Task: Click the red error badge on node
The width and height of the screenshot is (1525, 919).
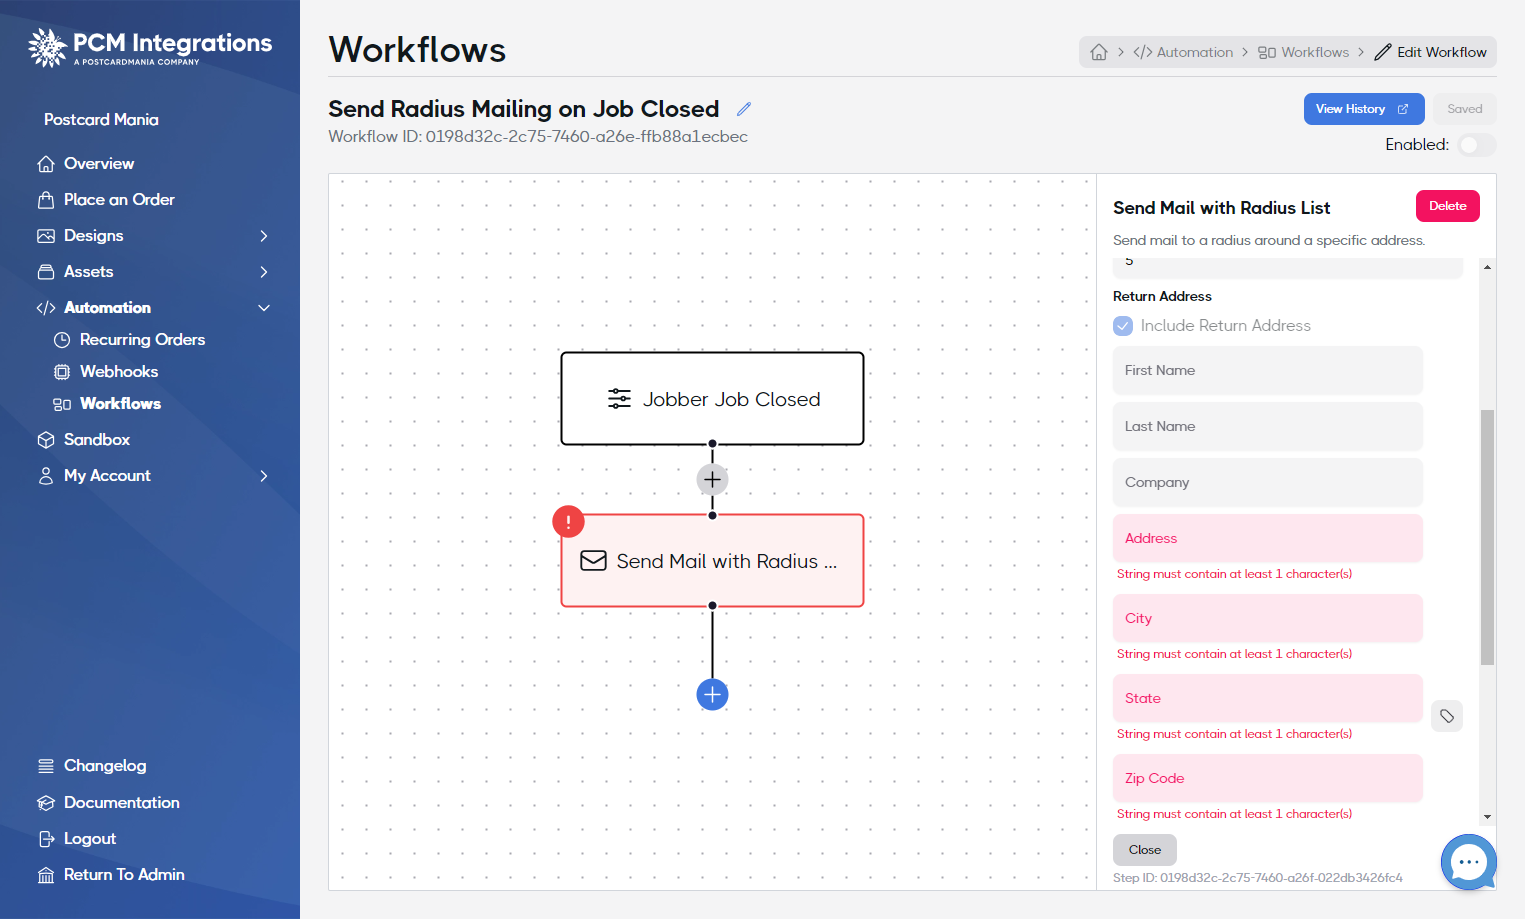Action: coord(568,522)
